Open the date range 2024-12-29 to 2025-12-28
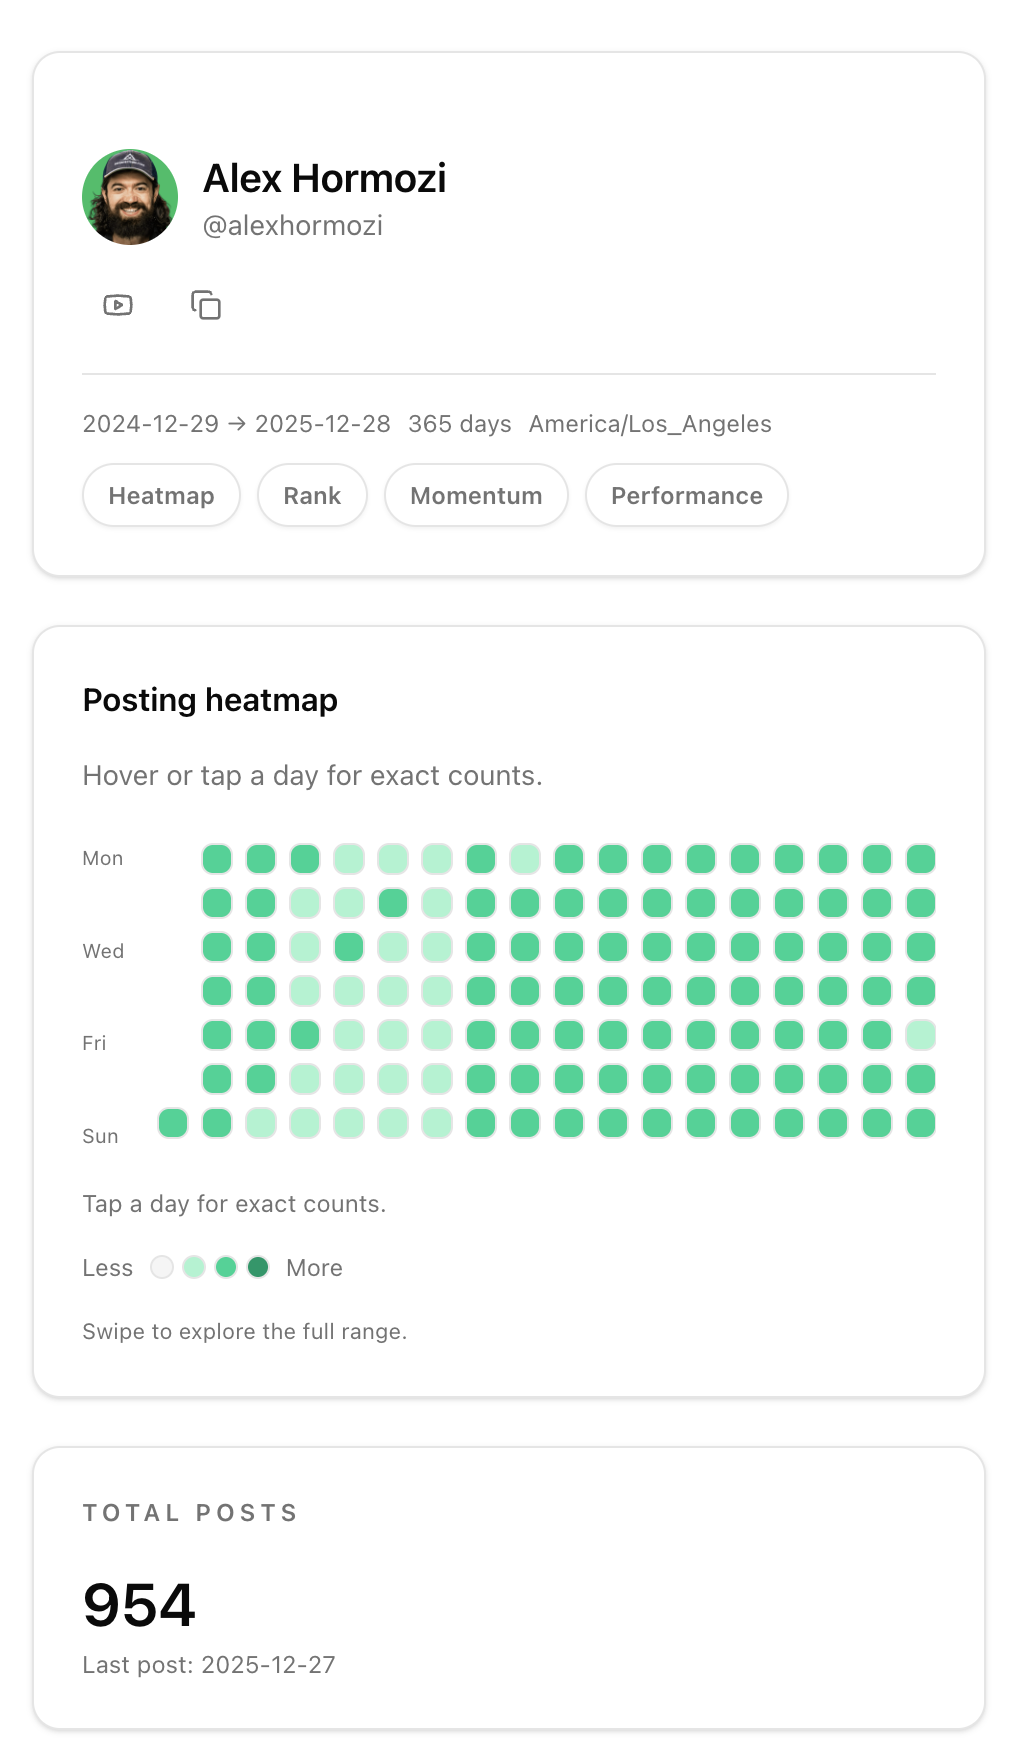1014x1748 pixels. point(236,424)
